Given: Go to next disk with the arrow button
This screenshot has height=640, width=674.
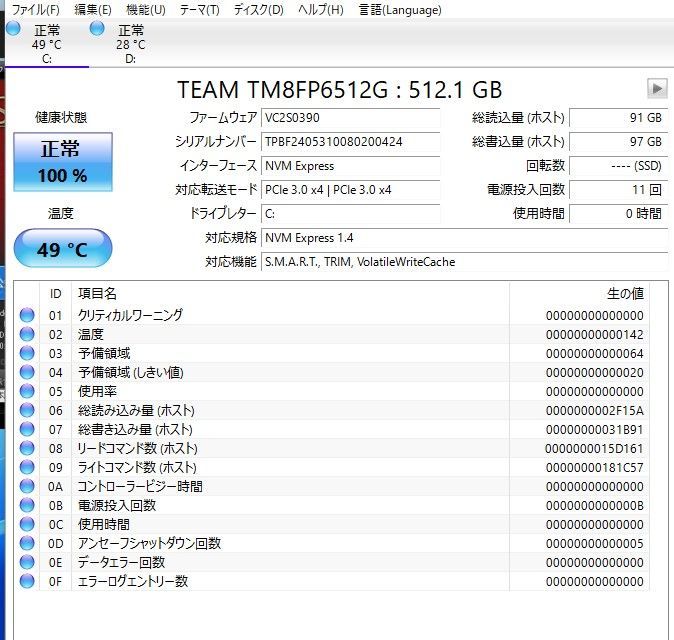Looking at the screenshot, I should [657, 89].
